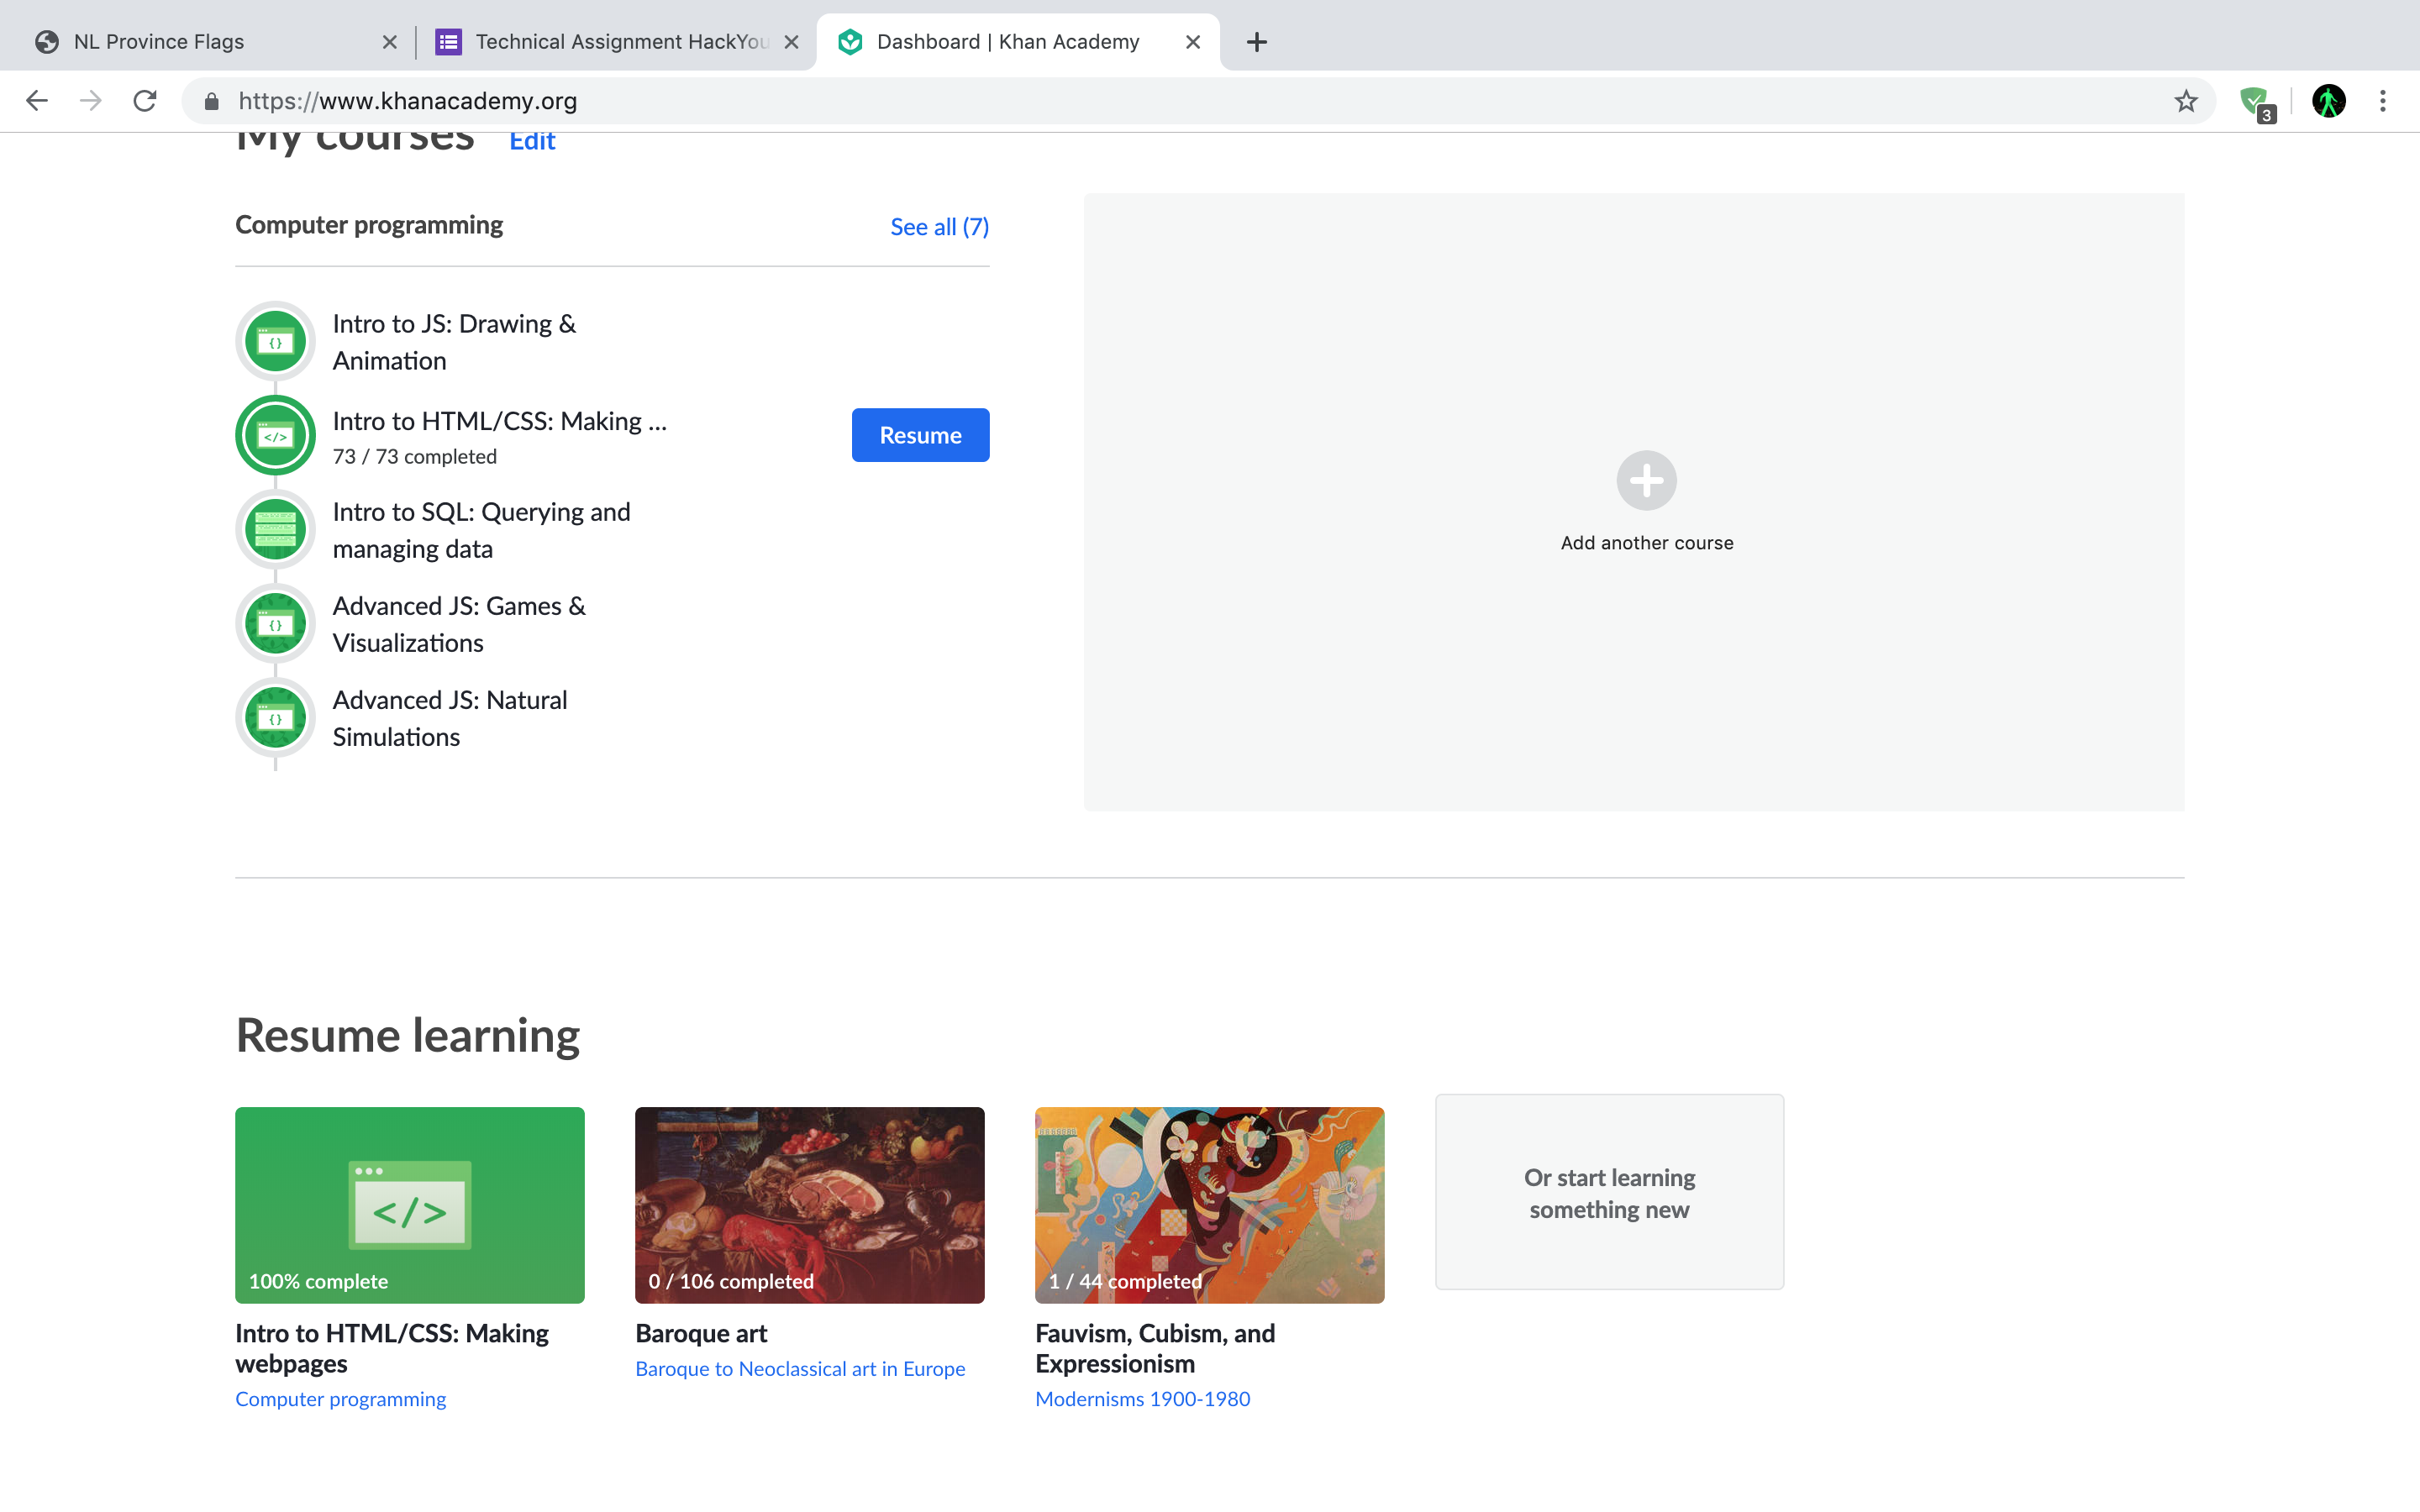
Task: Open Advanced JS: Natural Simulations
Action: pos(449,718)
